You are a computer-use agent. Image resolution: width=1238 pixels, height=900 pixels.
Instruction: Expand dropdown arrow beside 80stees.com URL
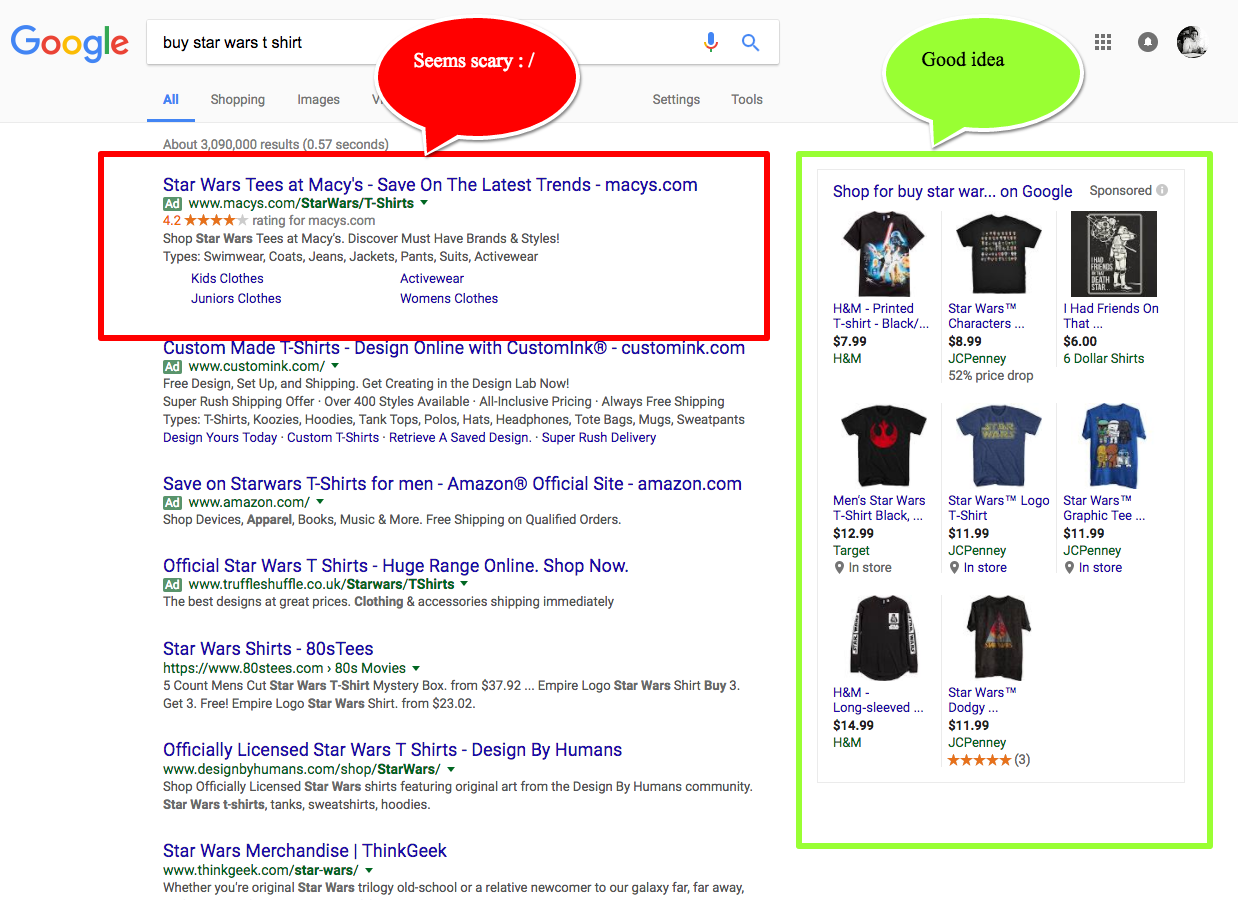[x=416, y=668]
